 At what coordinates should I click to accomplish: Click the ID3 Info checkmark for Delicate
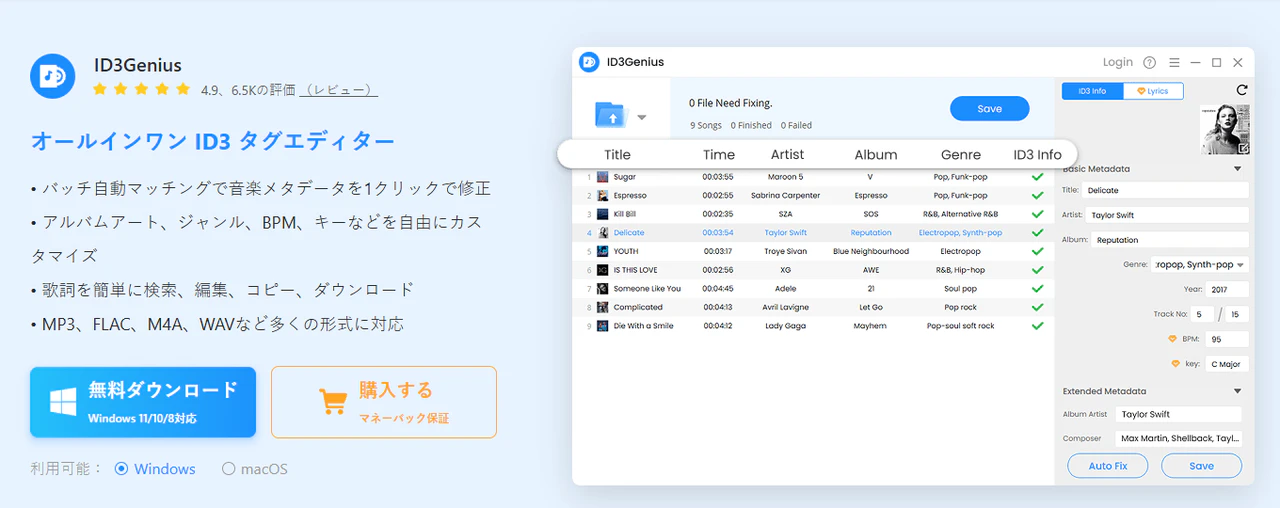(x=1037, y=232)
